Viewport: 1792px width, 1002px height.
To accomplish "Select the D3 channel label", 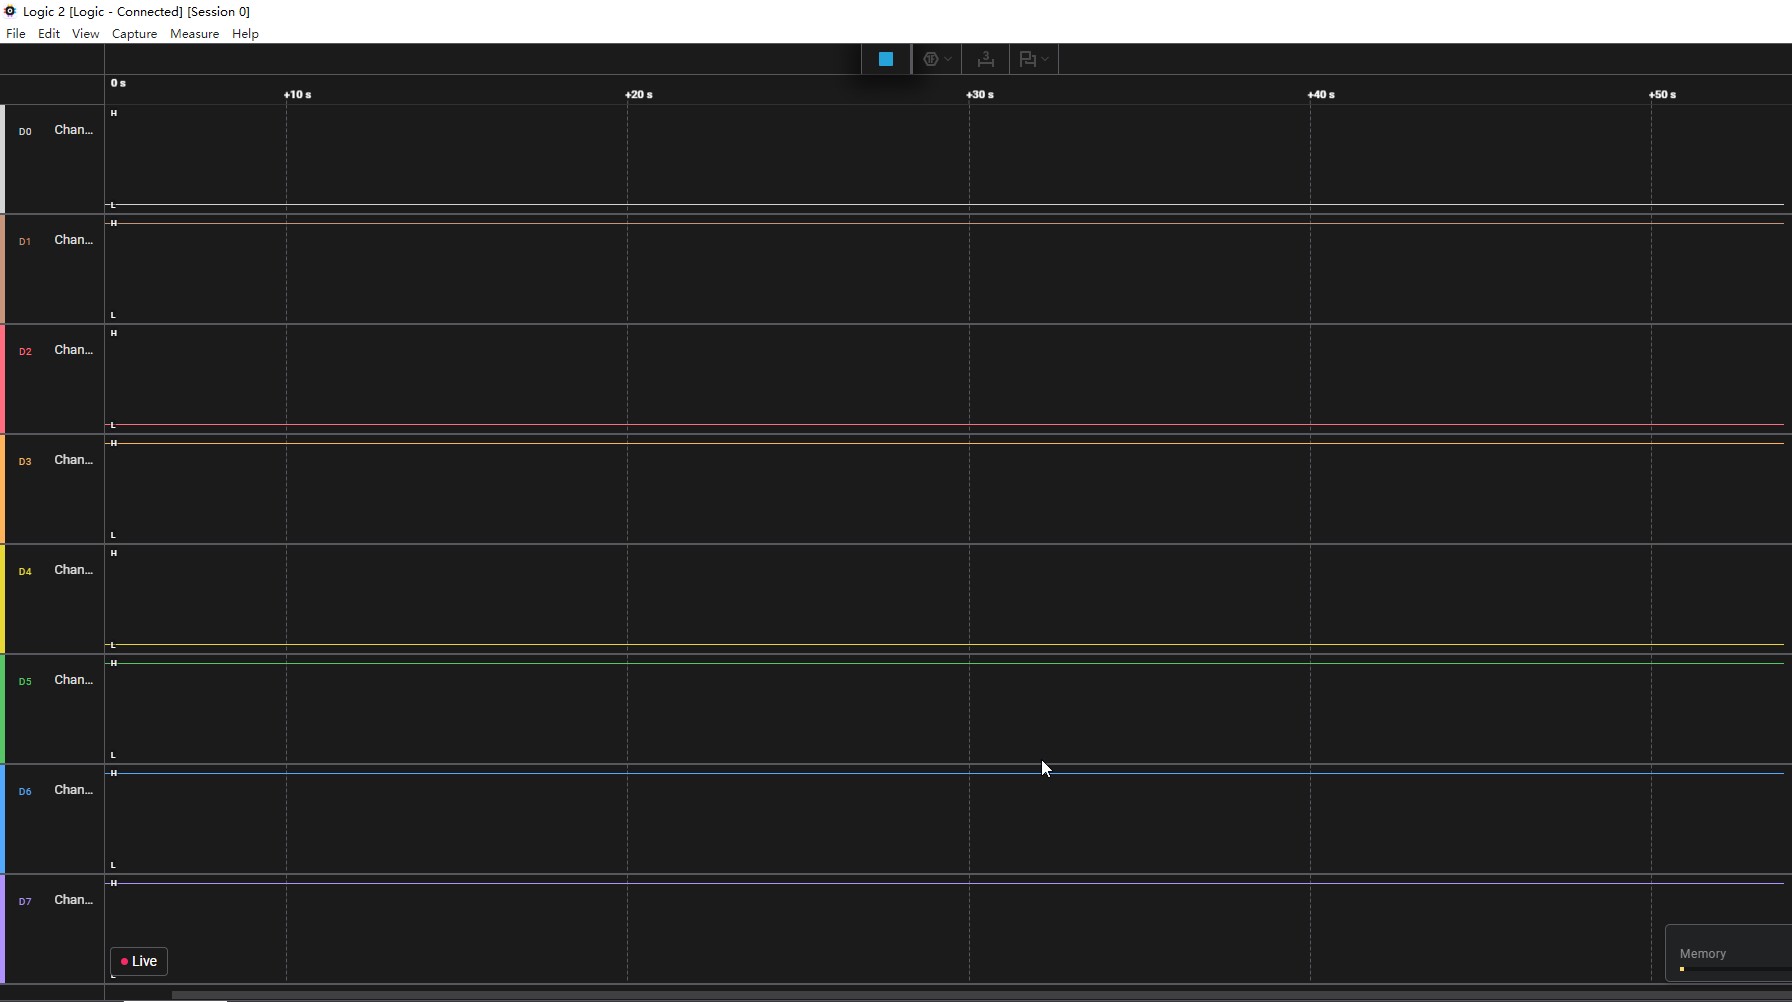I will 25,461.
